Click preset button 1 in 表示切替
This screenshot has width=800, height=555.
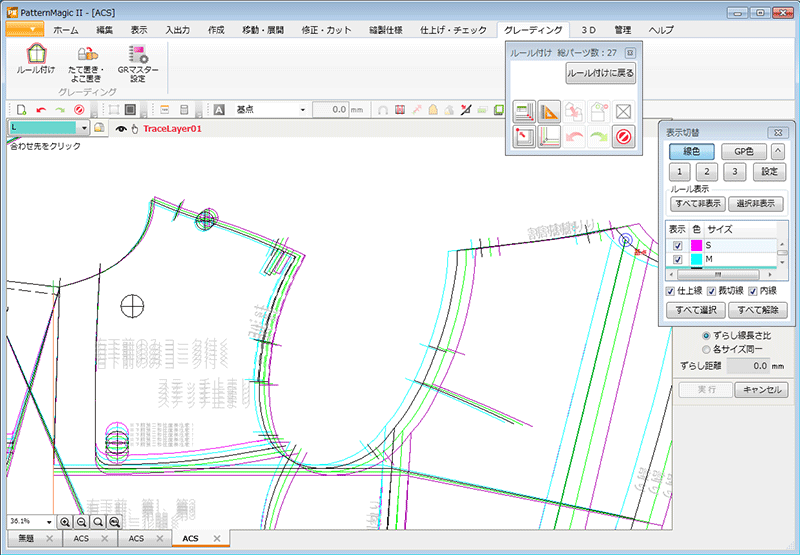pos(680,172)
